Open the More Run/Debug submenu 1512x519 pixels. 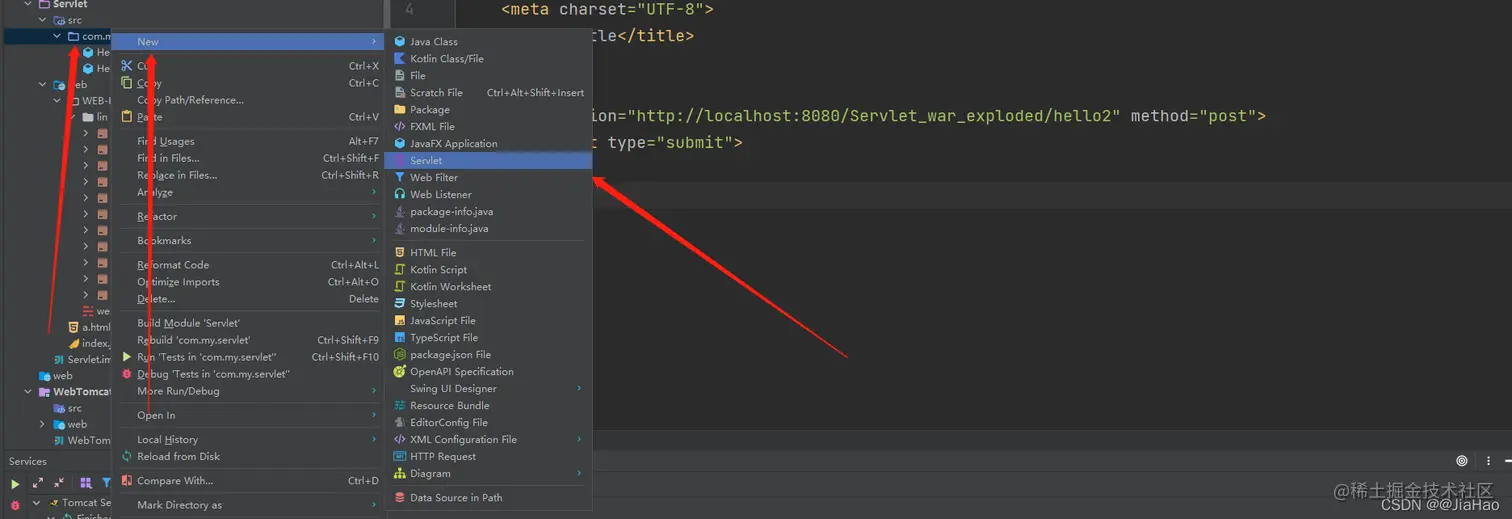[248, 391]
